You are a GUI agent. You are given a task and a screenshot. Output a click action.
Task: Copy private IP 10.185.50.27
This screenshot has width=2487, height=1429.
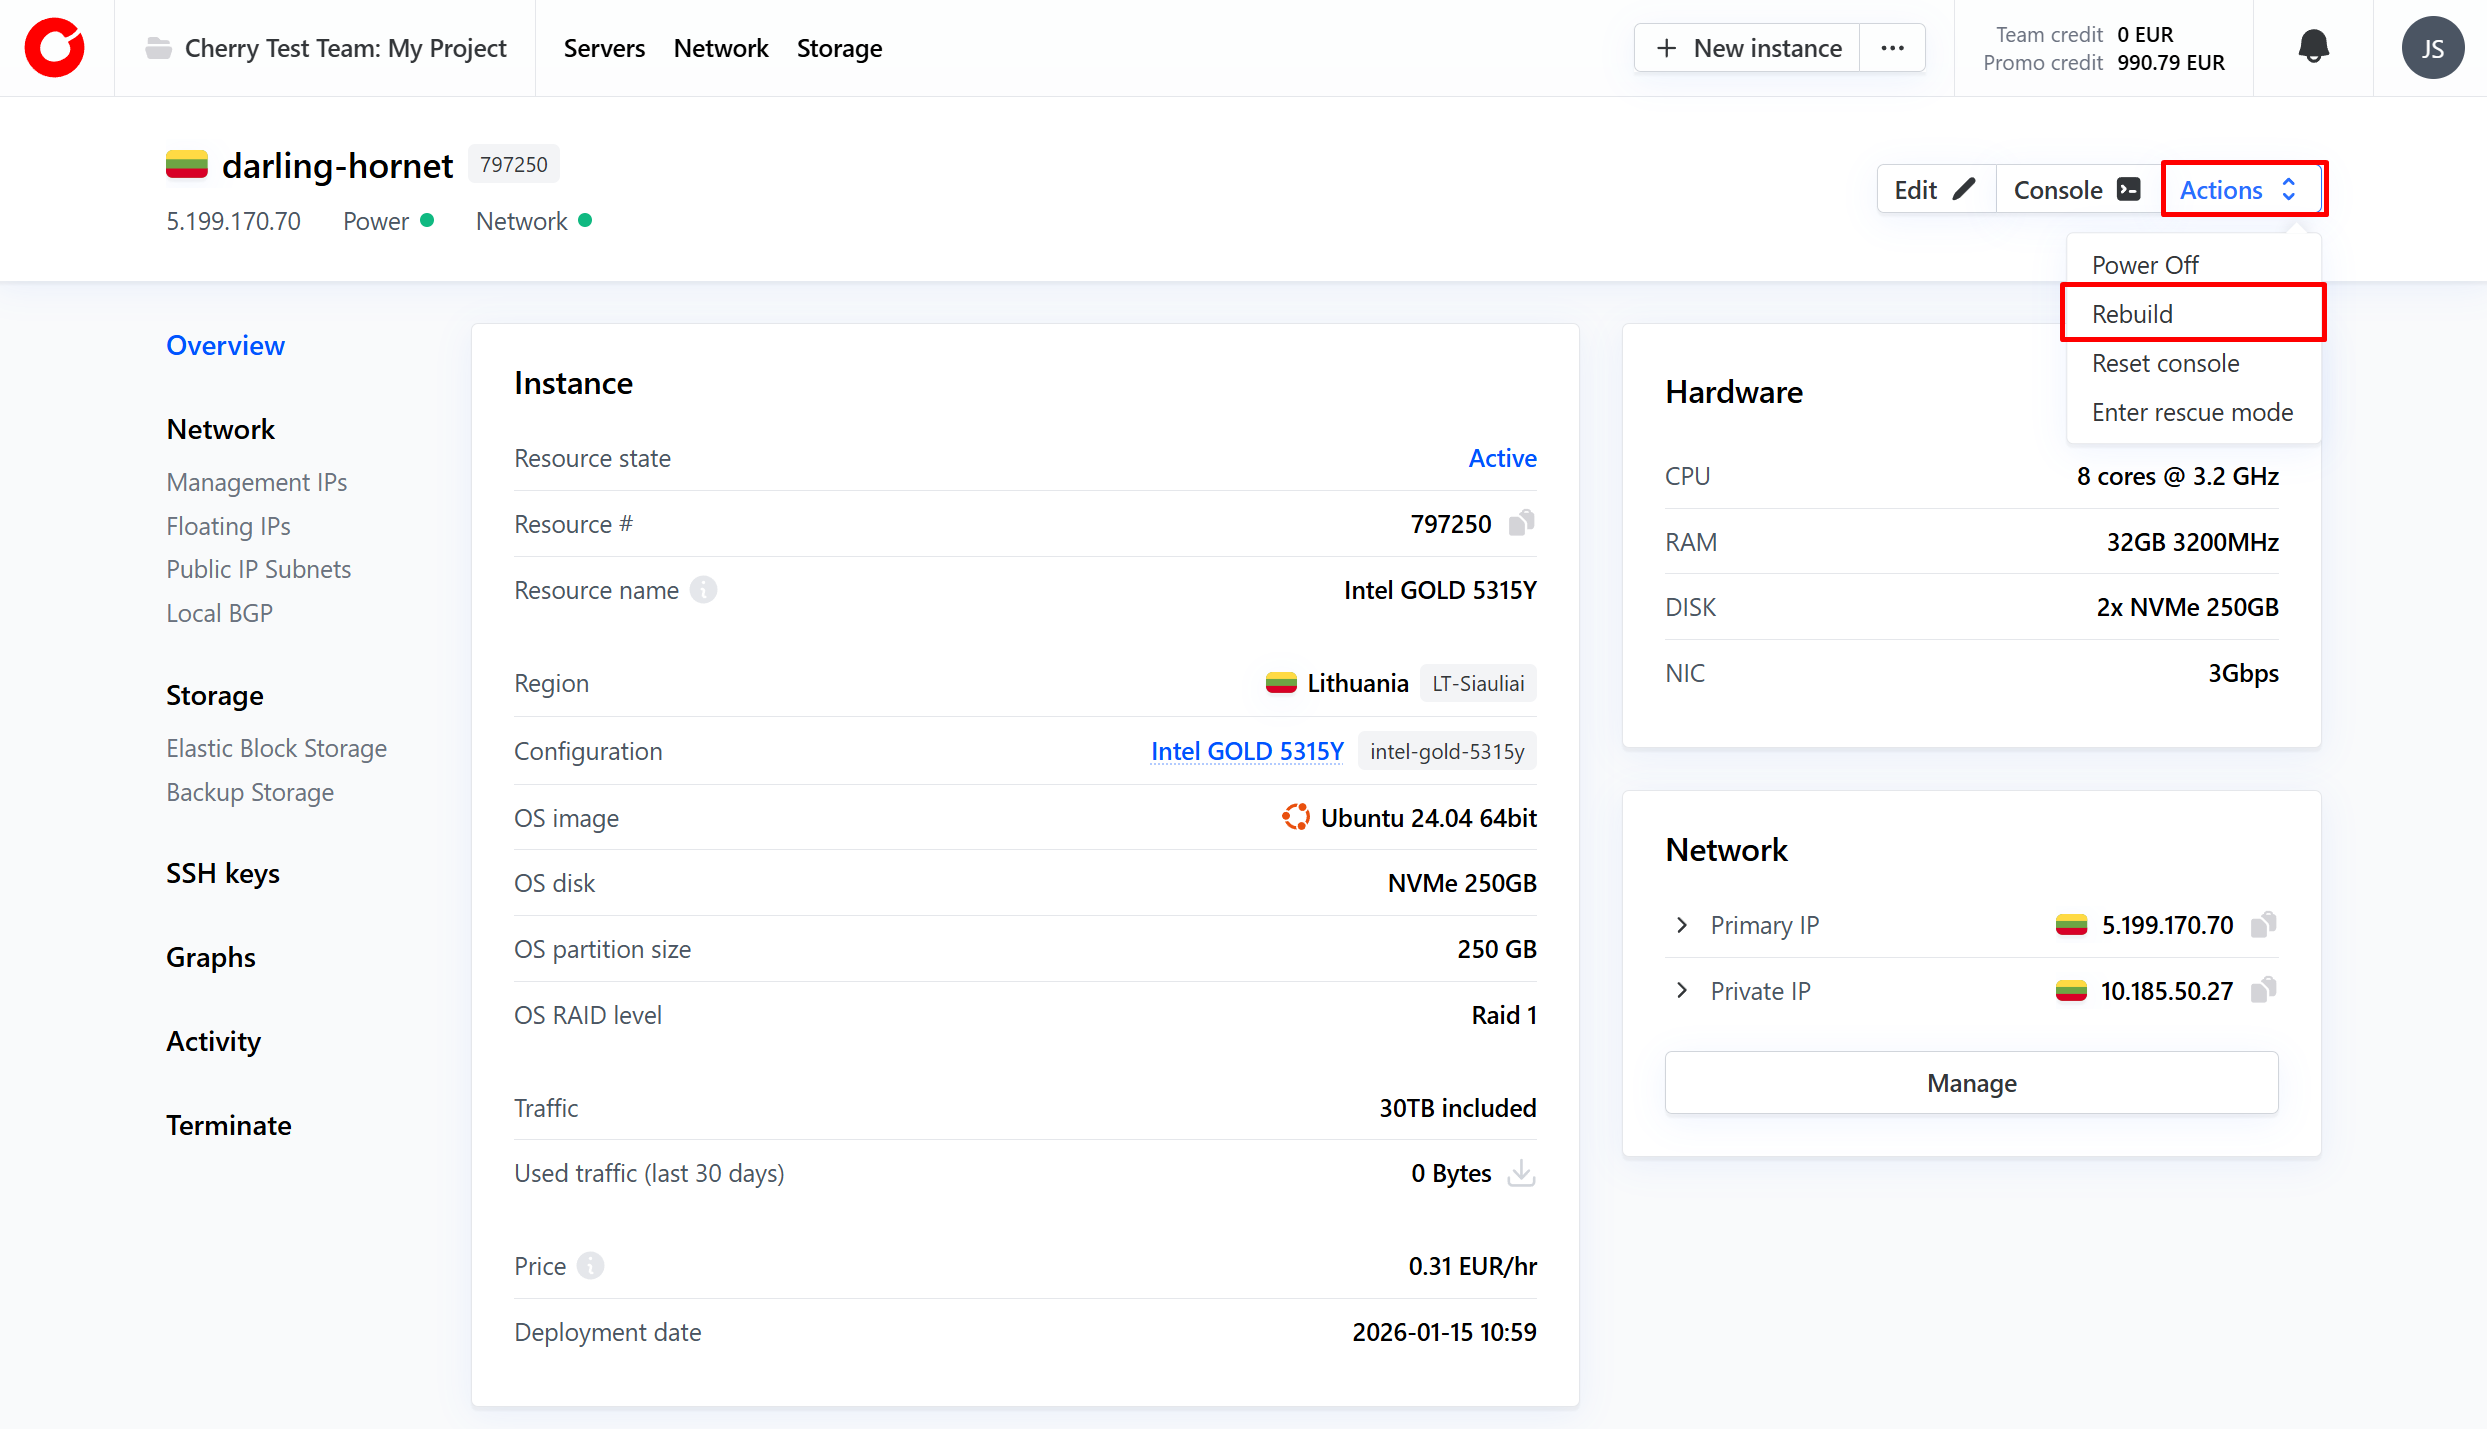point(2263,990)
